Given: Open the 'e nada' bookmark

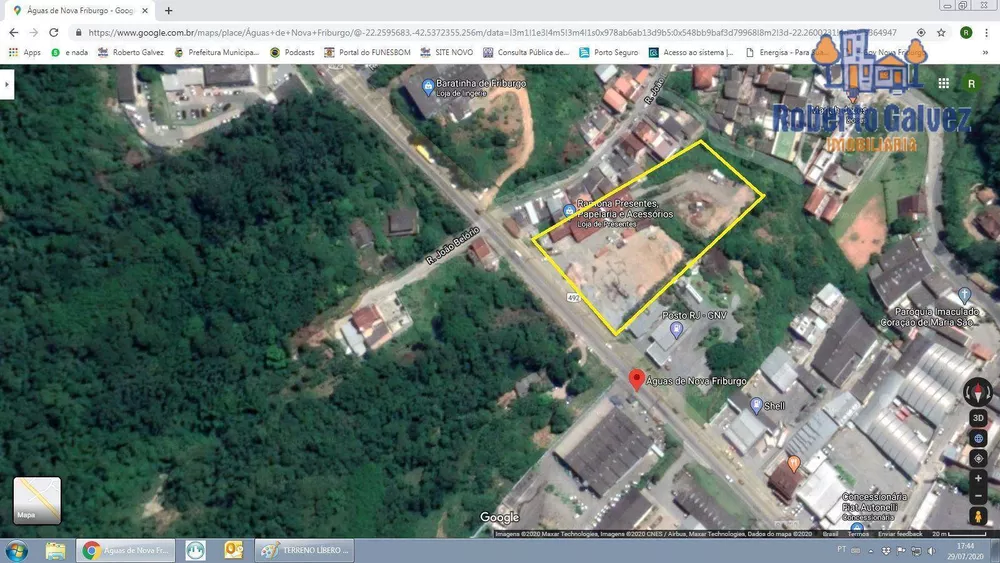Looking at the screenshot, I should tap(70, 52).
